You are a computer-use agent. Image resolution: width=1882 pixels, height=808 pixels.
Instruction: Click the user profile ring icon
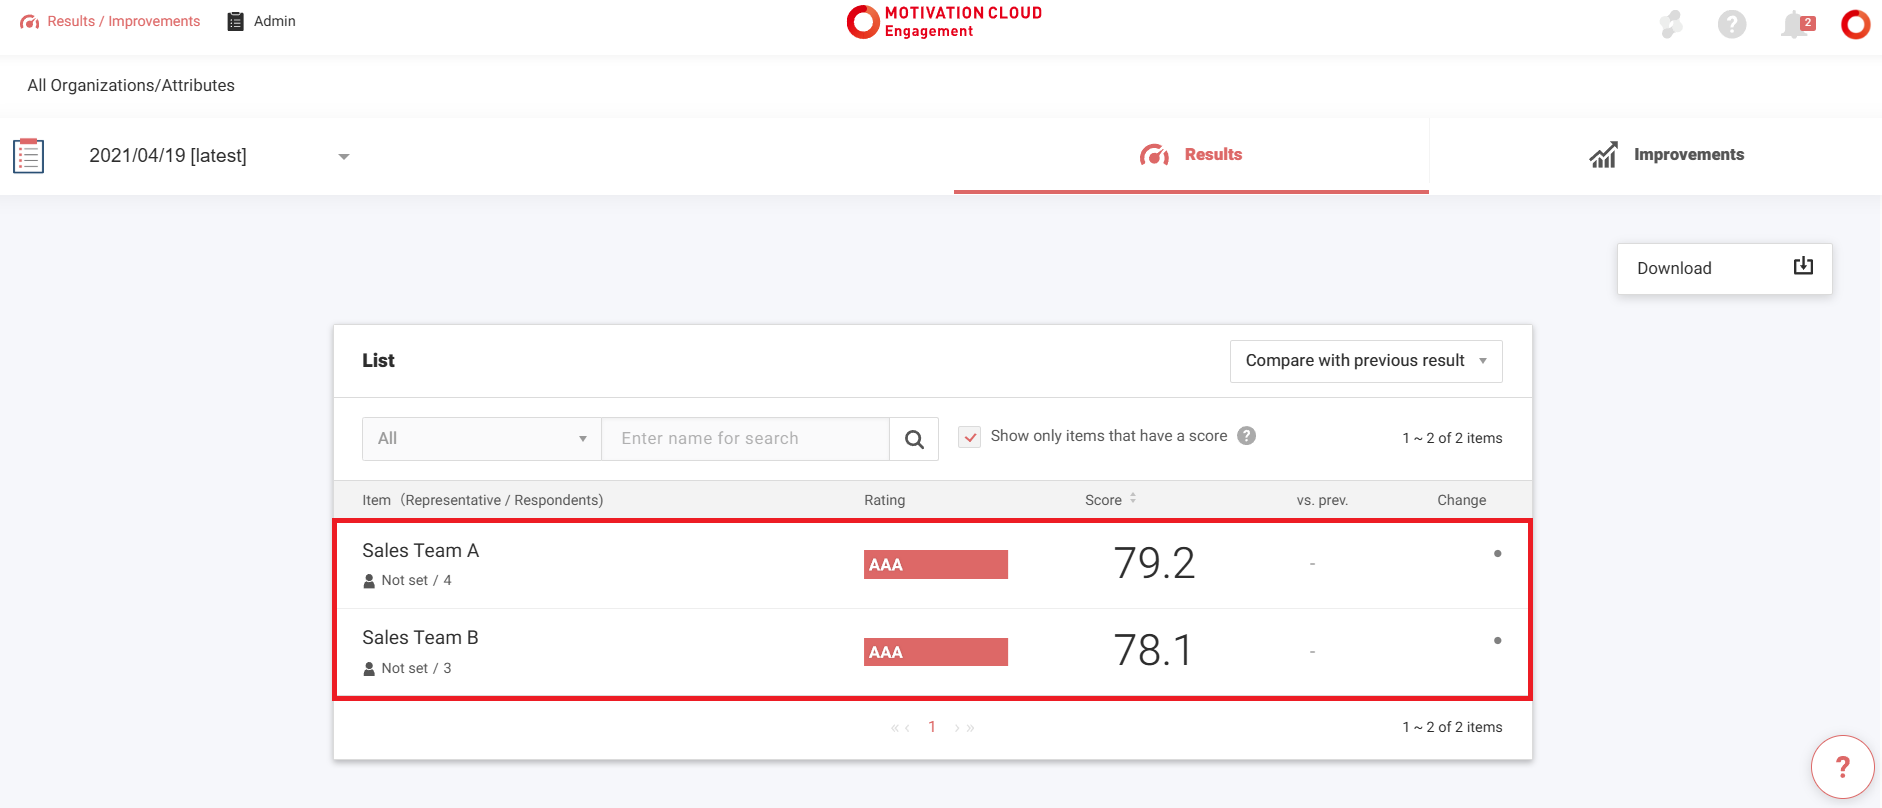click(x=1855, y=24)
